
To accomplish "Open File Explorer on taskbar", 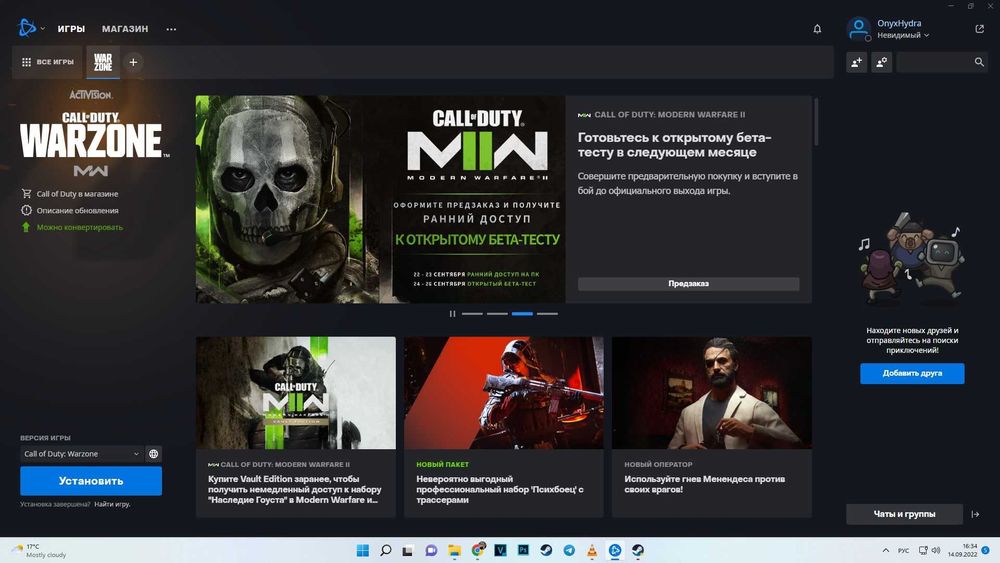I will click(x=454, y=550).
